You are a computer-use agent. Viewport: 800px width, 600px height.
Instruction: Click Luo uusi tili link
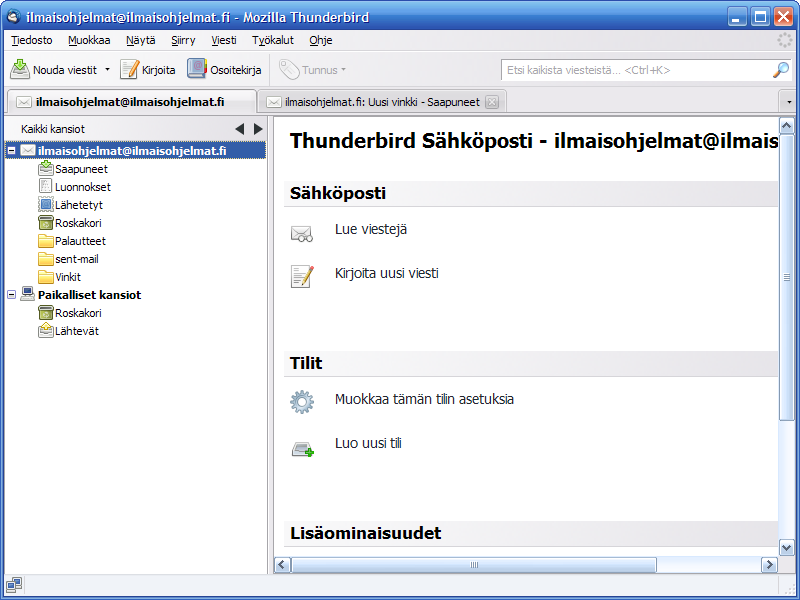pos(368,443)
